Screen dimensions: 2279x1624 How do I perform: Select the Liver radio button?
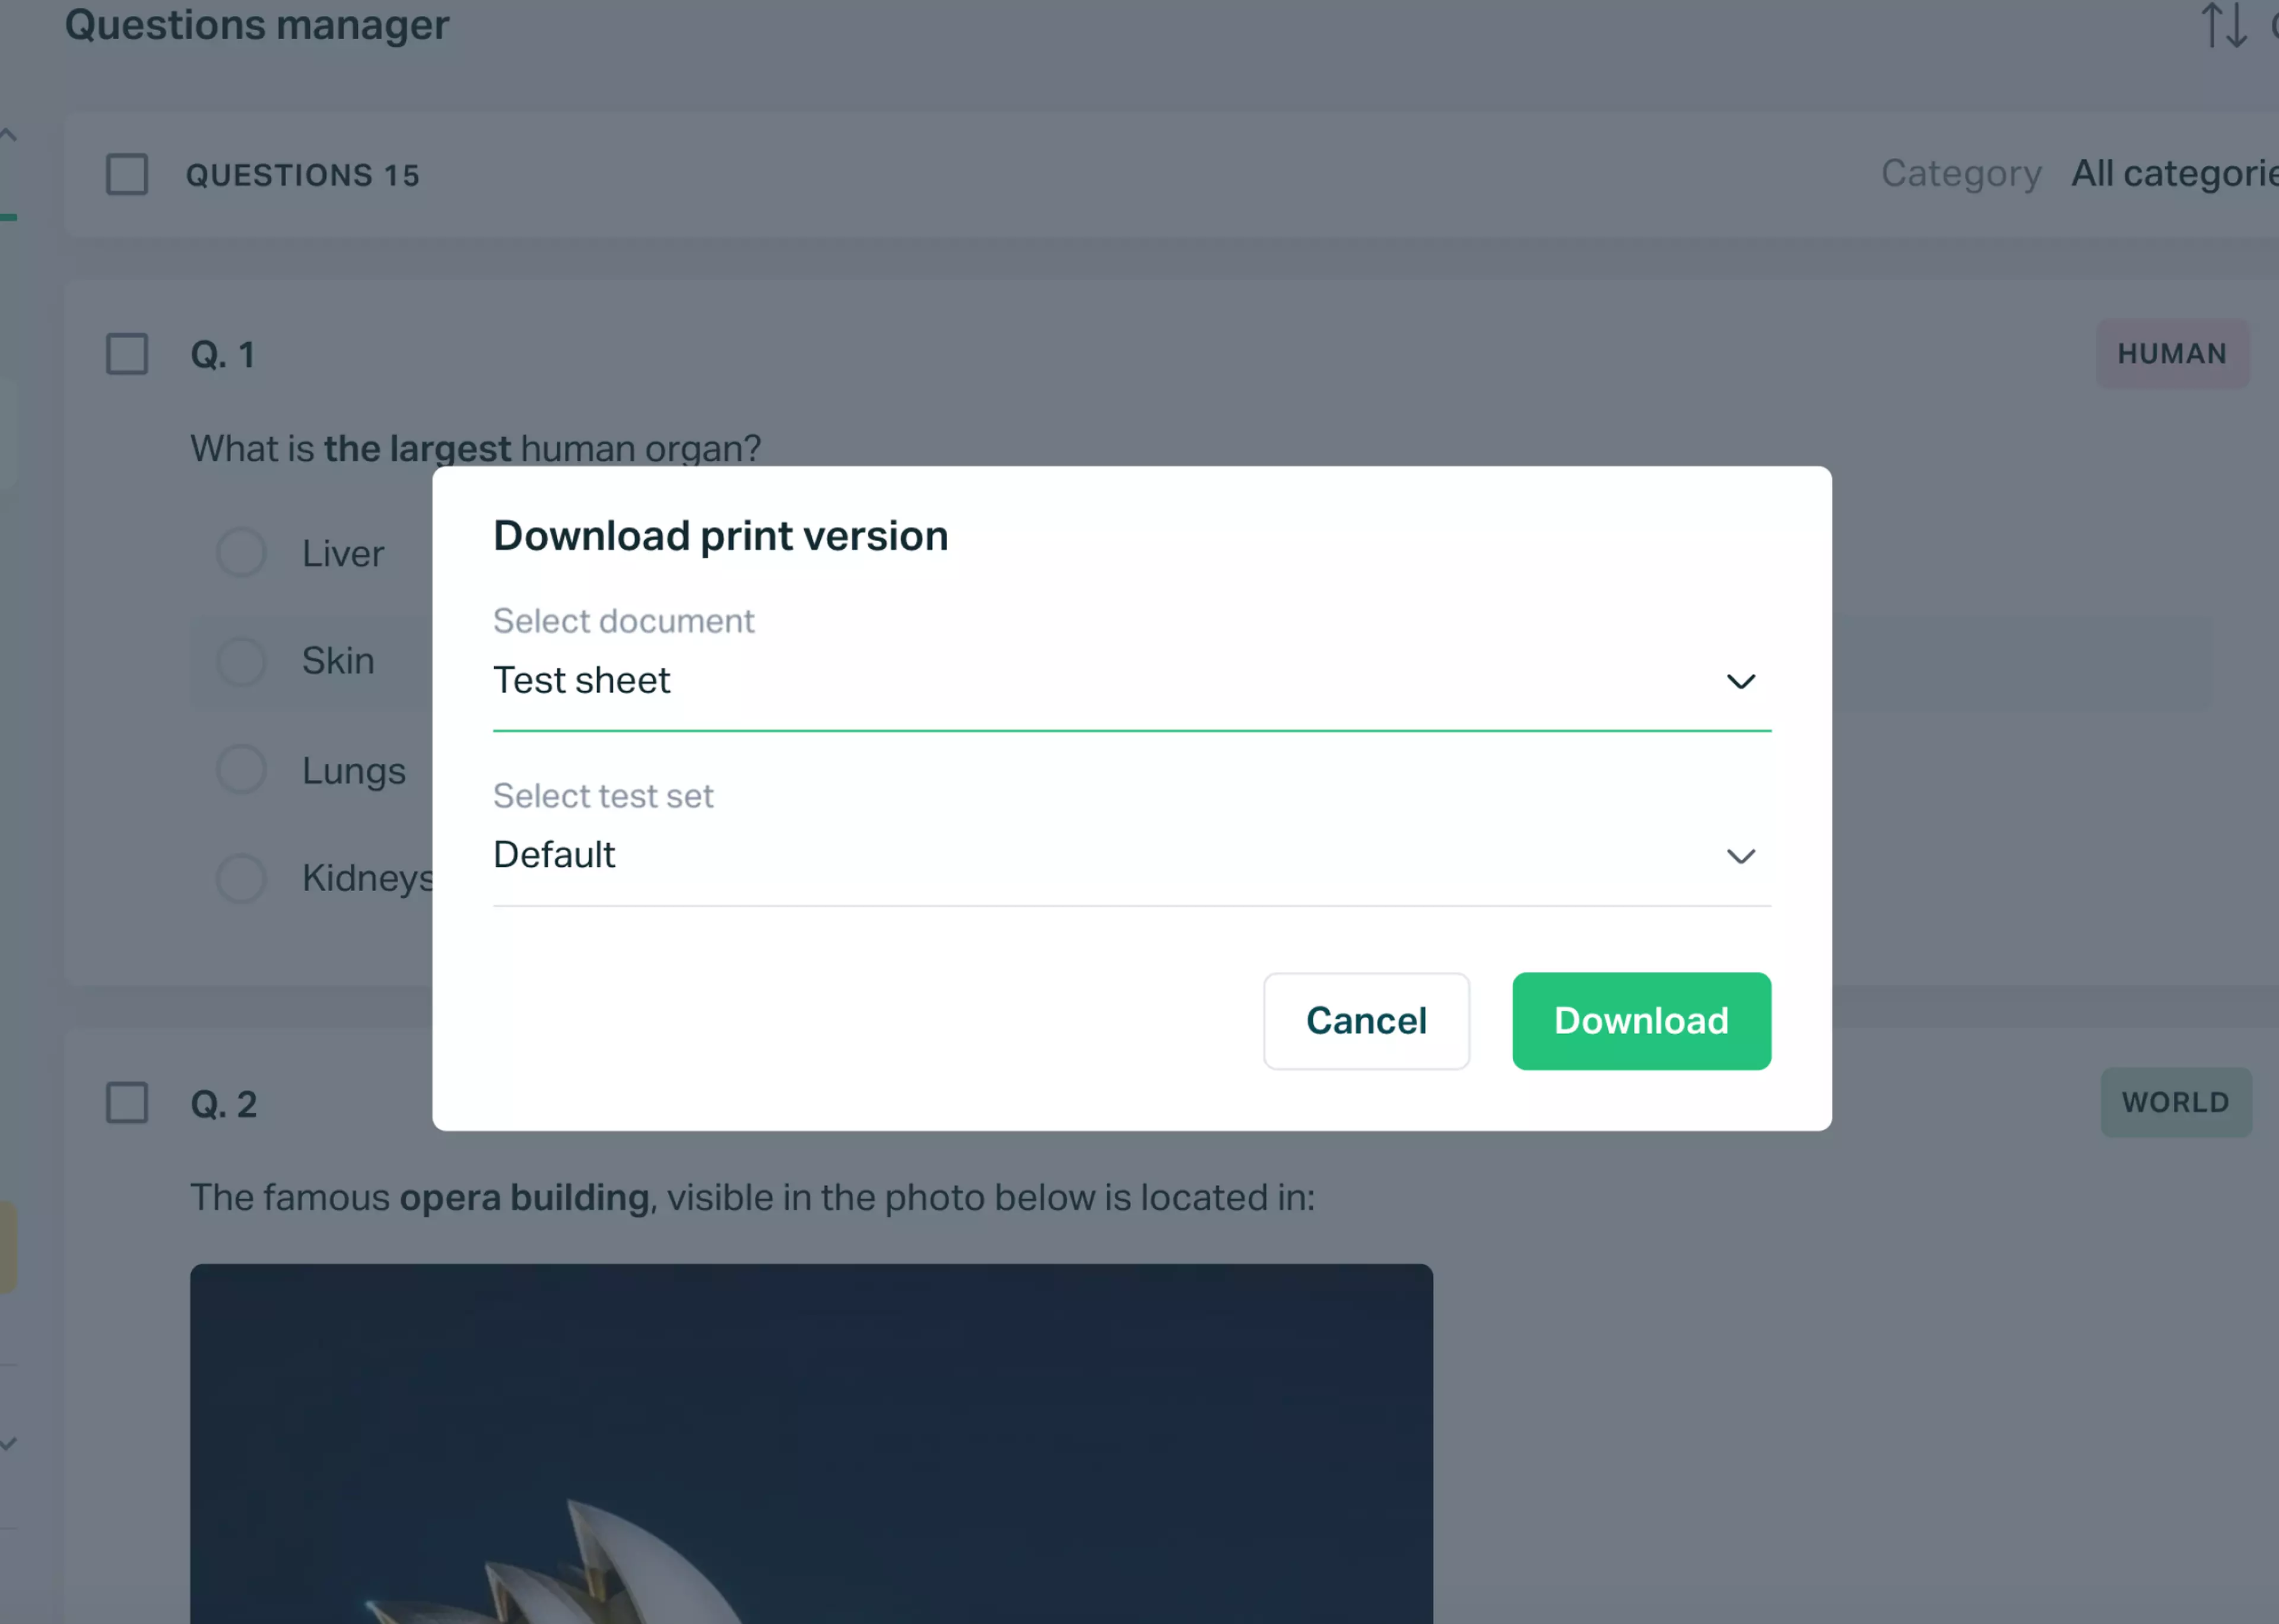click(x=243, y=552)
